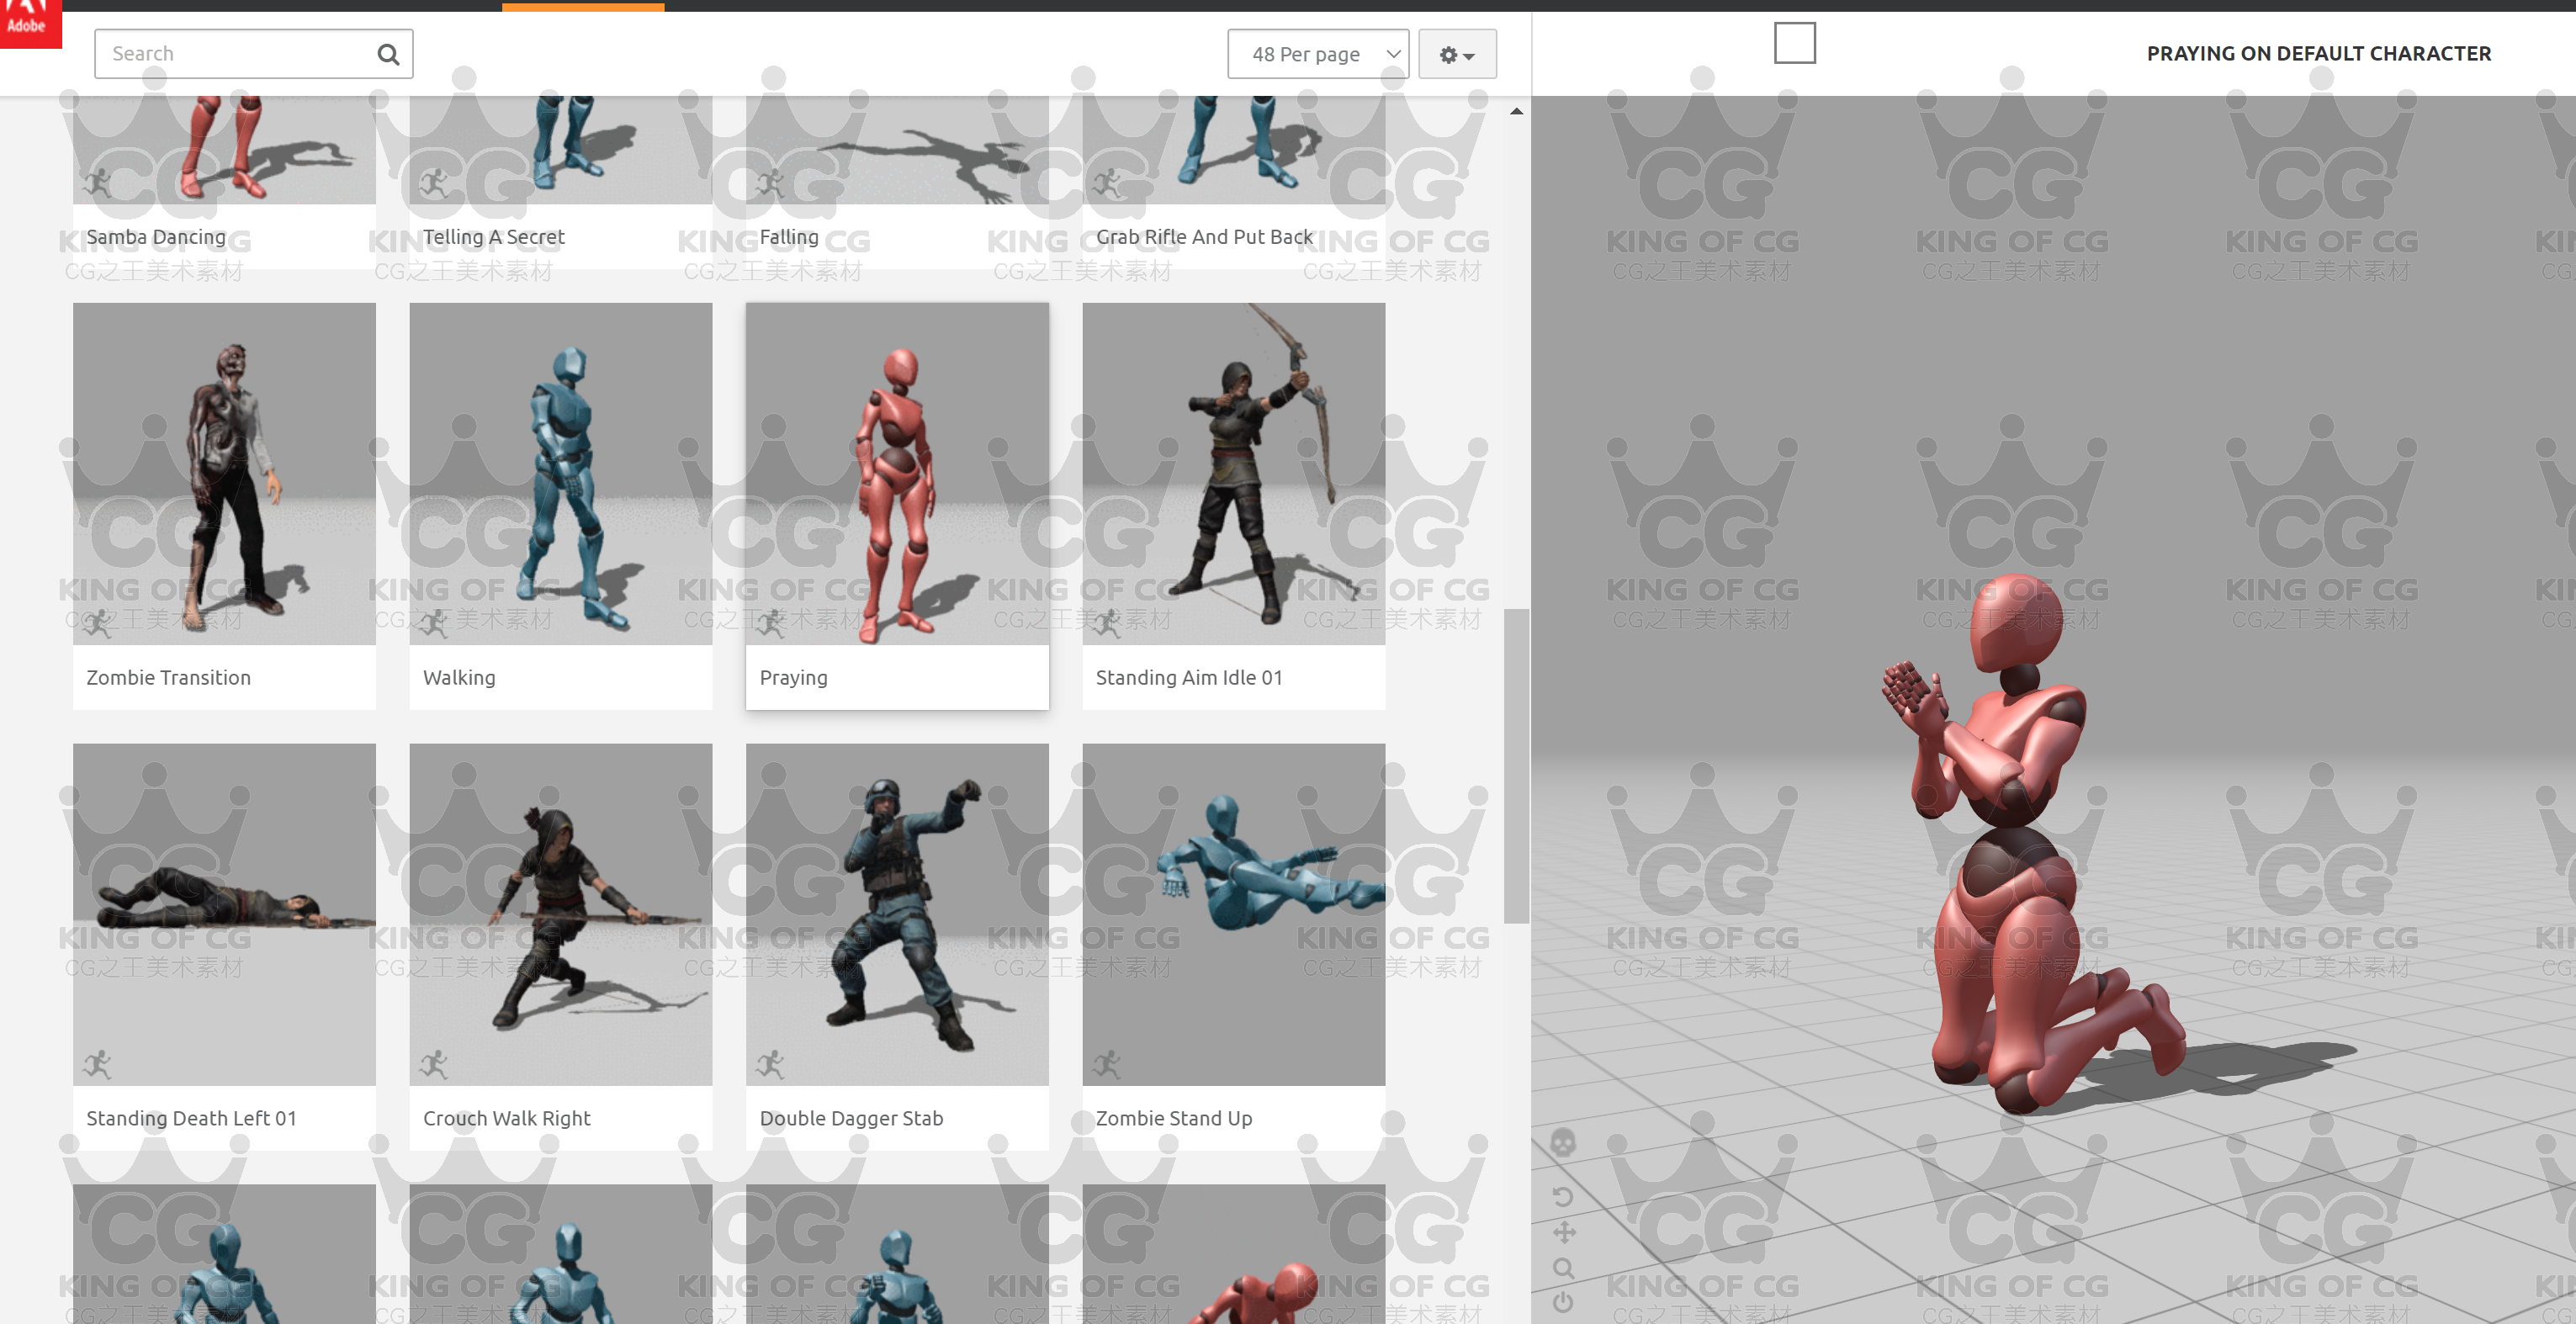
Task: Select the Crouch Walk Right thumbnail
Action: tap(561, 914)
